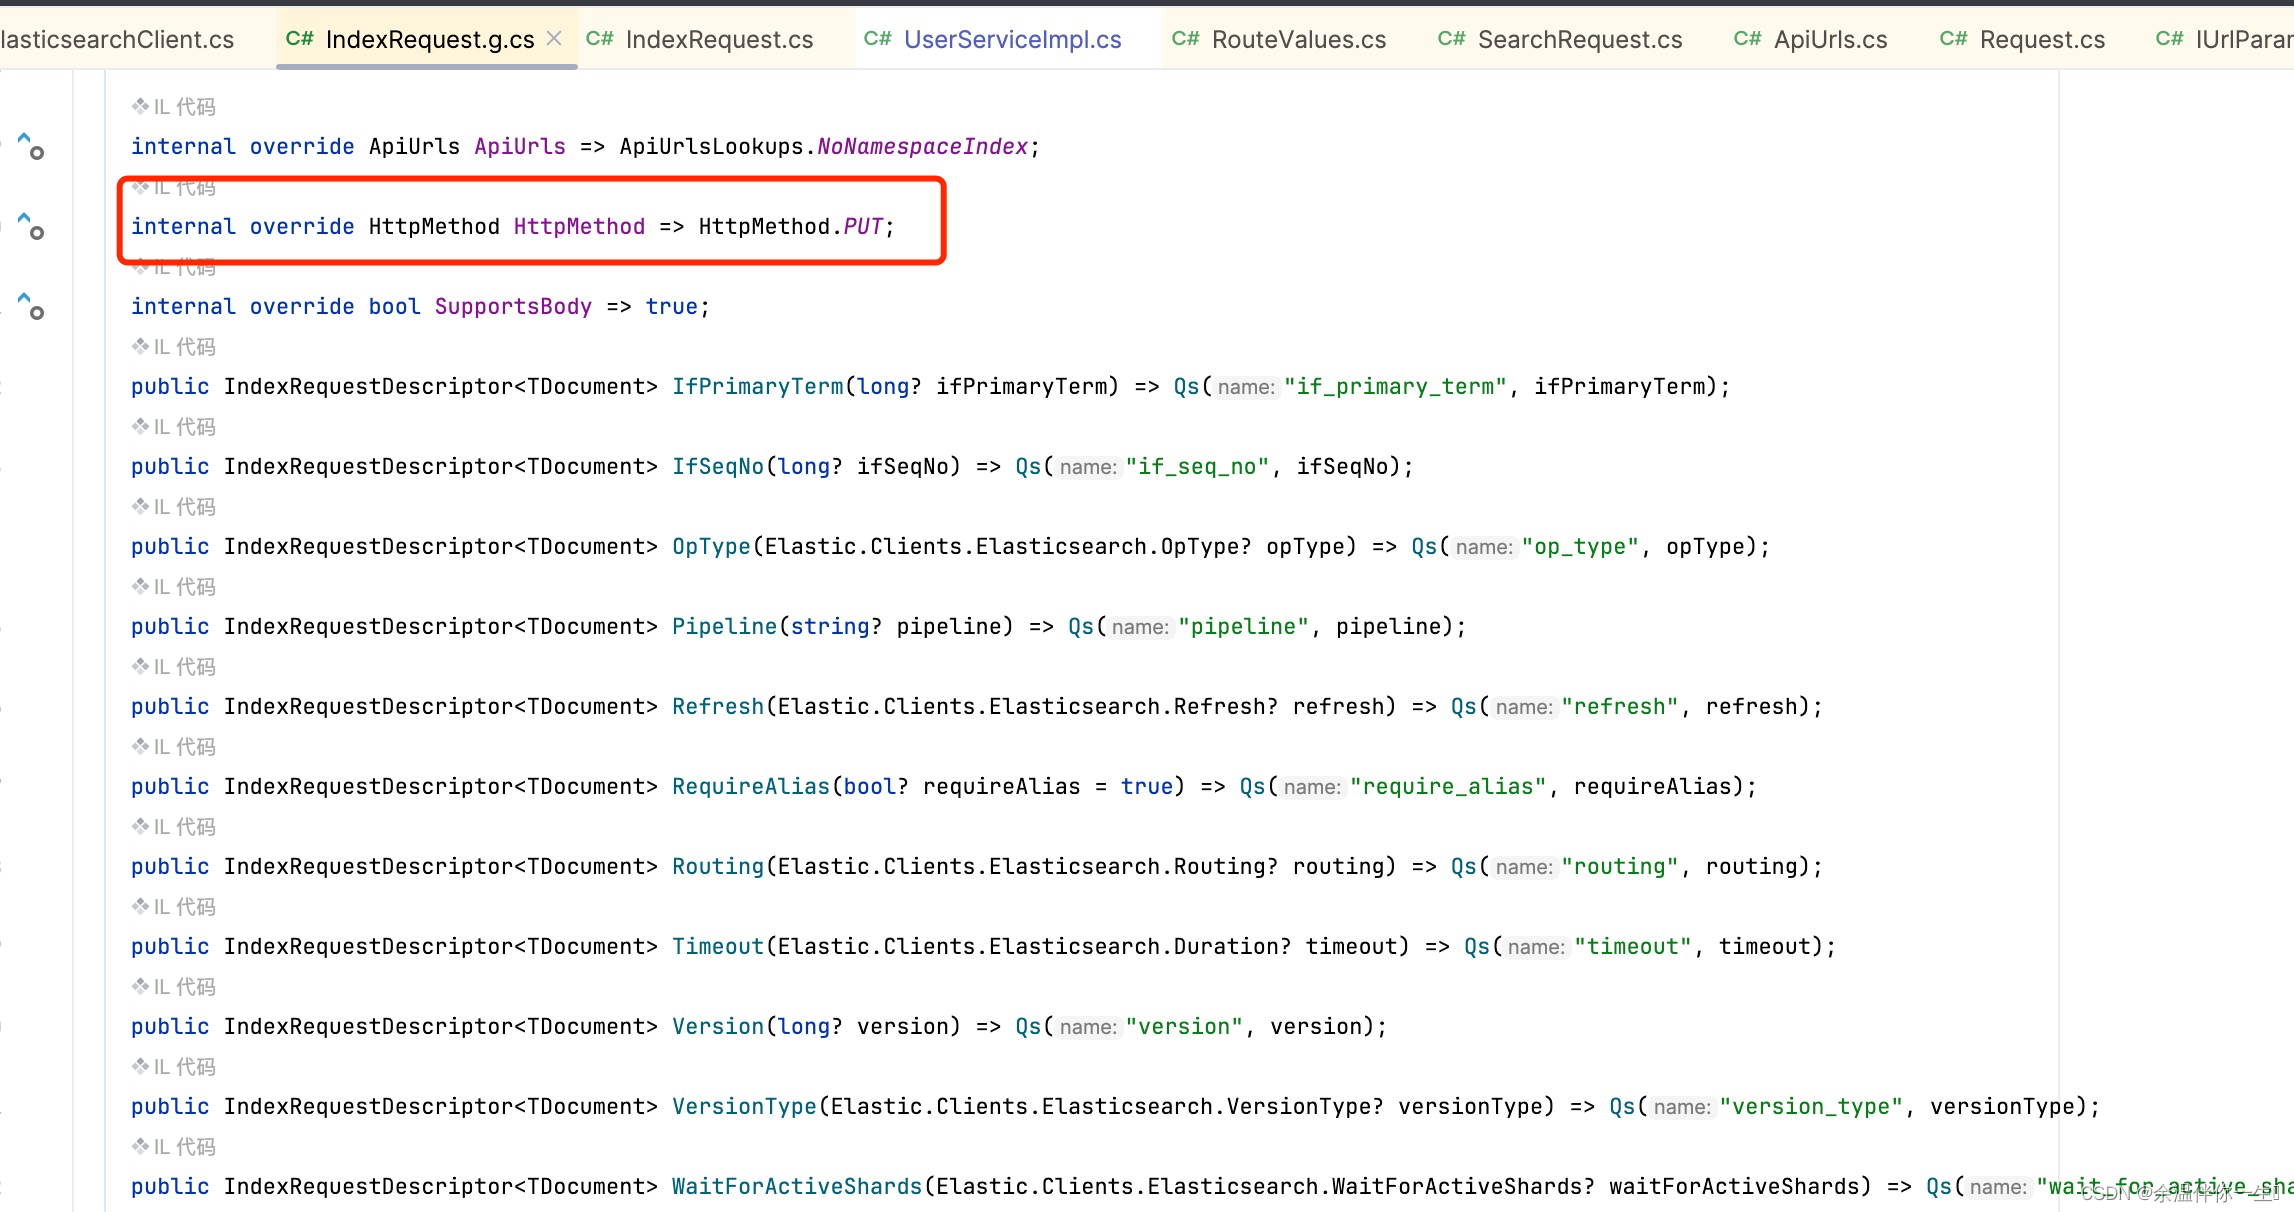This screenshot has width=2294, height=1212.
Task: Click the C# file icon on IndexRequest.cs tab
Action: click(598, 39)
